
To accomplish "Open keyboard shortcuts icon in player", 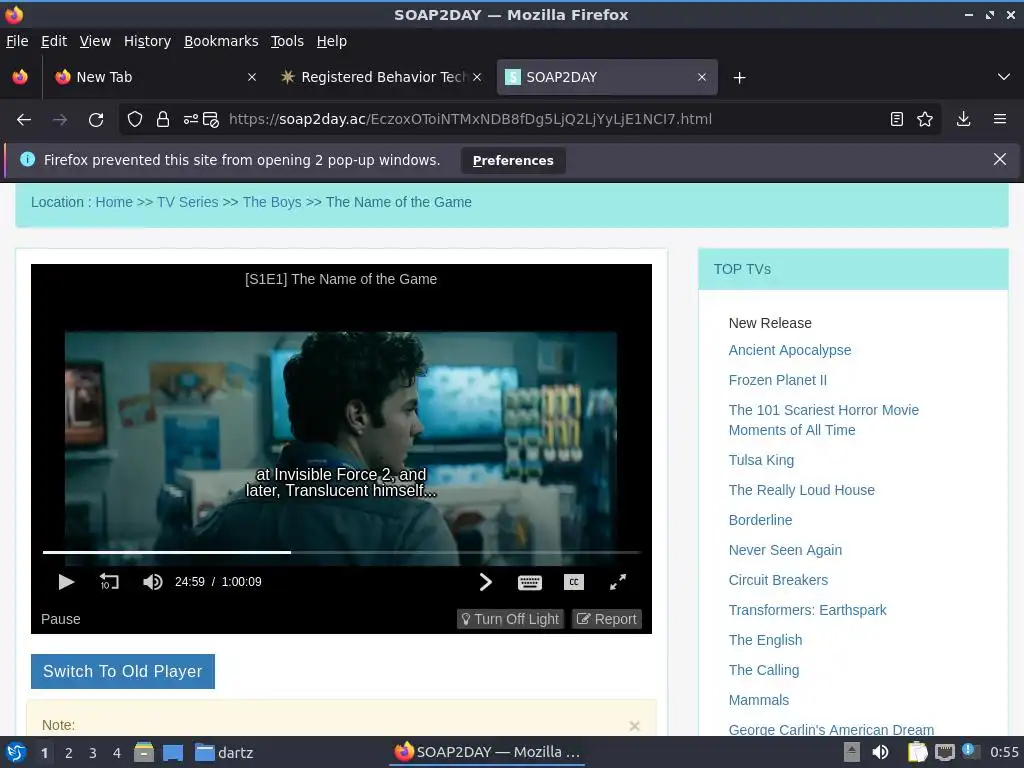I will click(530, 583).
